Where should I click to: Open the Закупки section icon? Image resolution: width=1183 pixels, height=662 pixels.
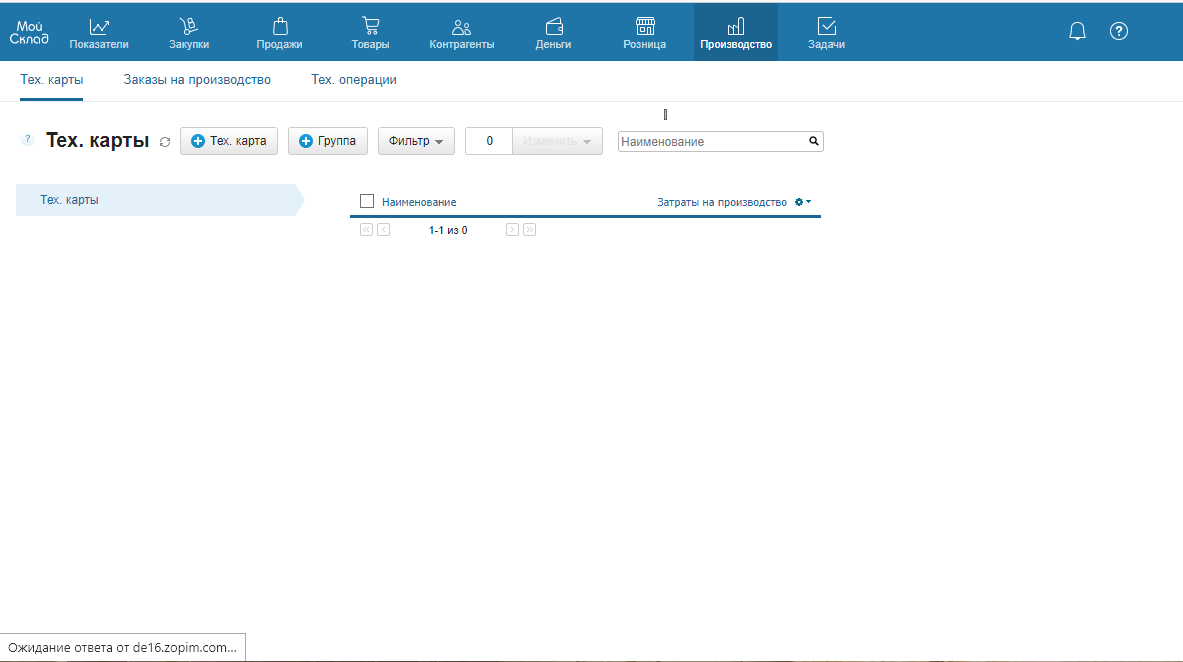click(x=189, y=27)
